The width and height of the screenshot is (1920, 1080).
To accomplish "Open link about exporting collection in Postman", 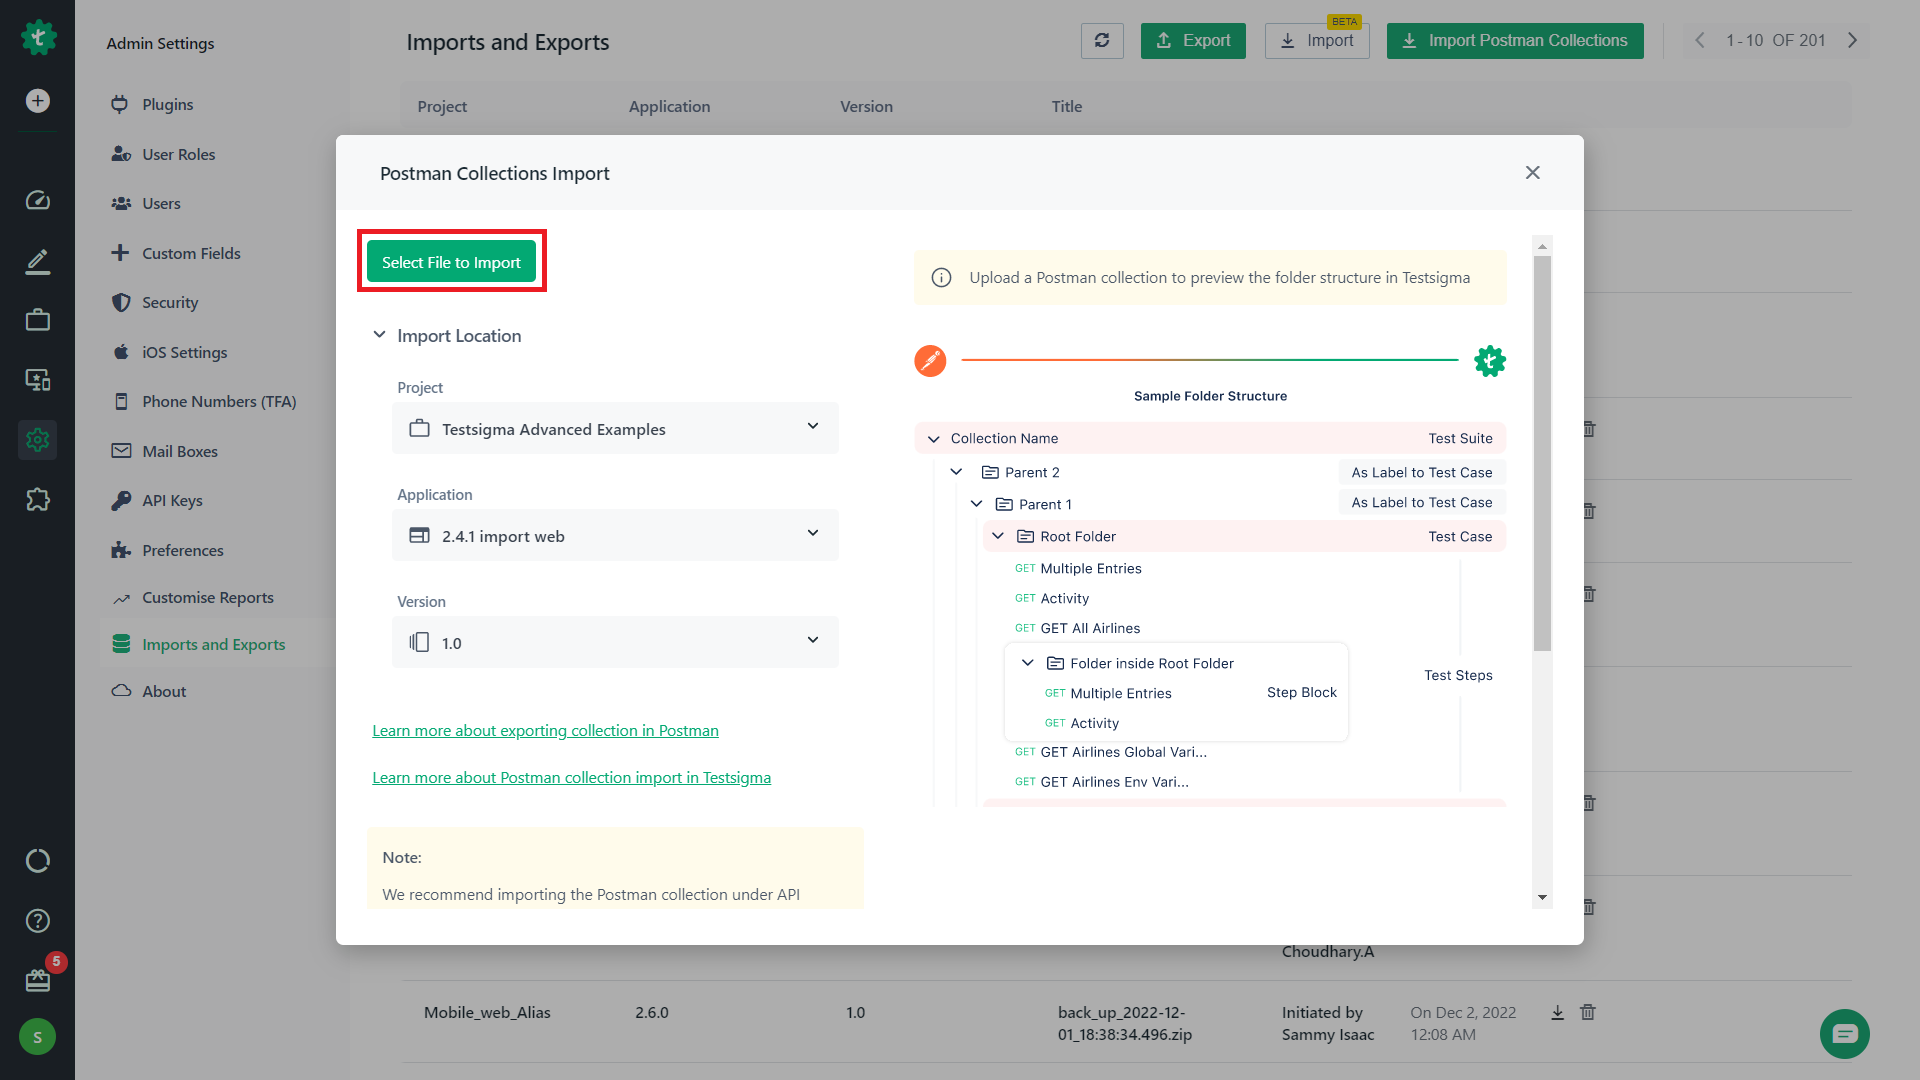I will tap(545, 731).
